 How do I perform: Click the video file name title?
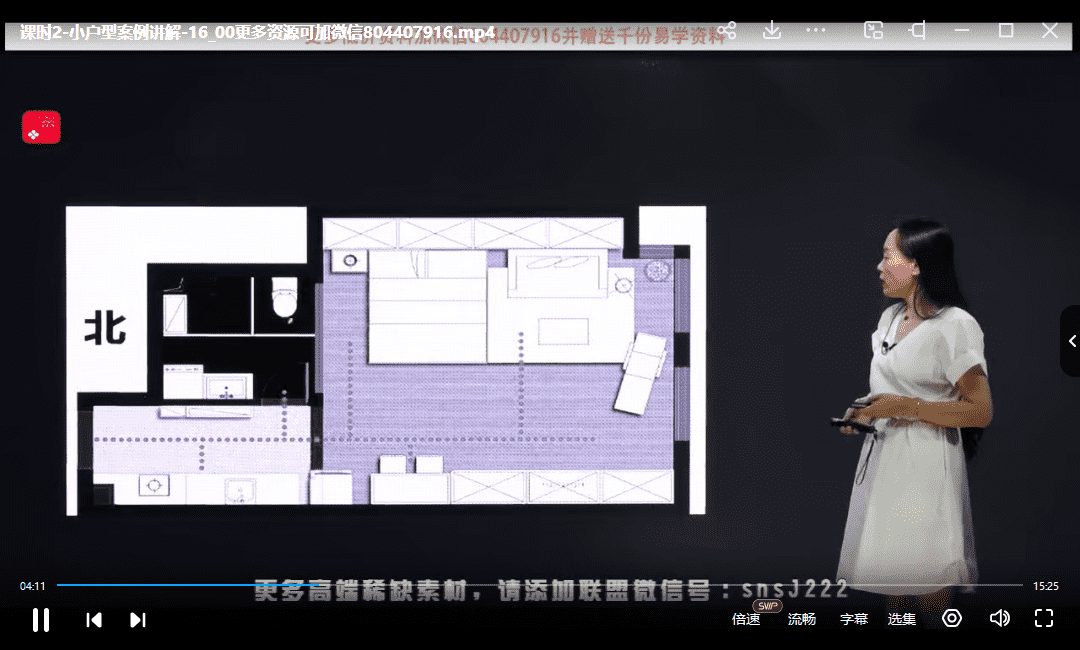click(x=257, y=32)
